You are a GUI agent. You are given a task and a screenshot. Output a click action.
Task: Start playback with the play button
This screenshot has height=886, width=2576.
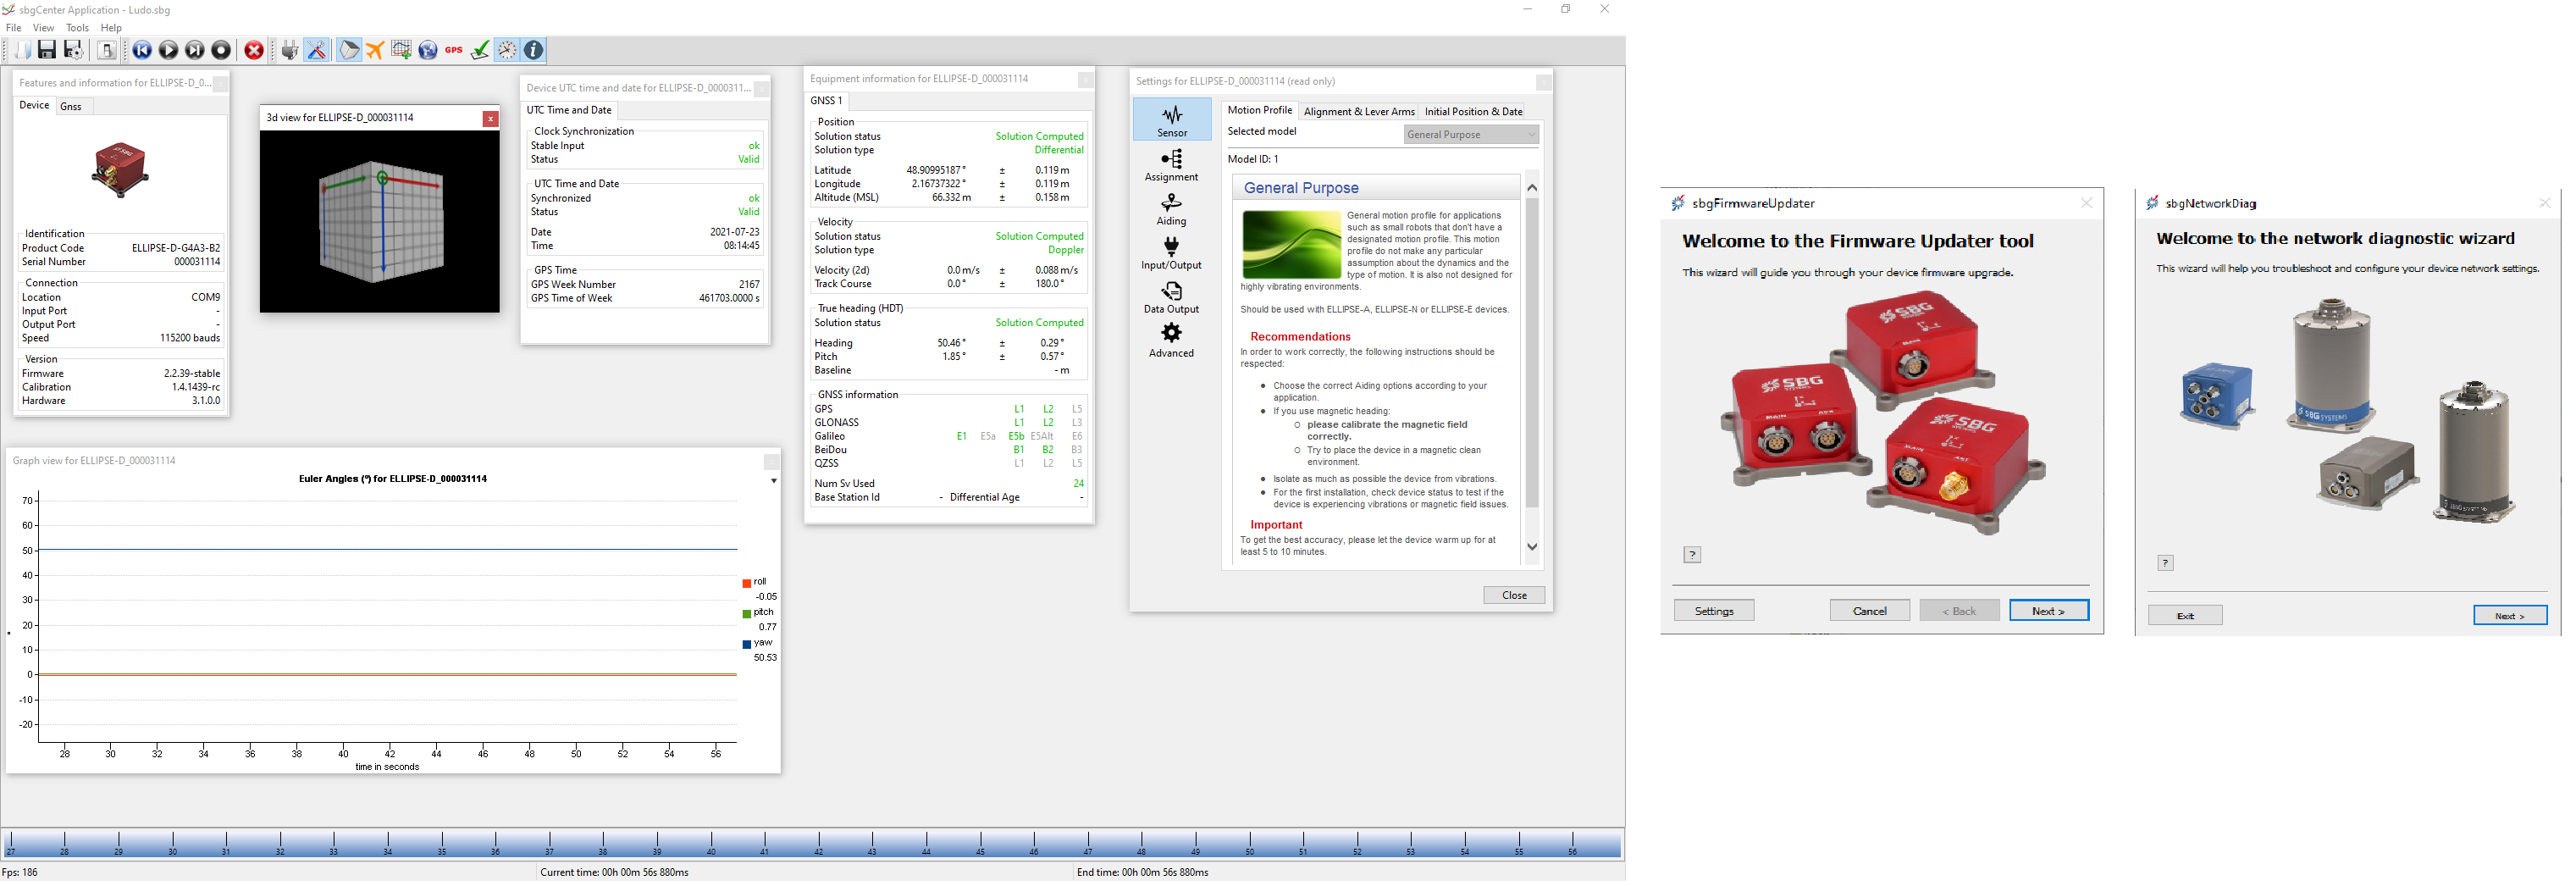pos(168,50)
